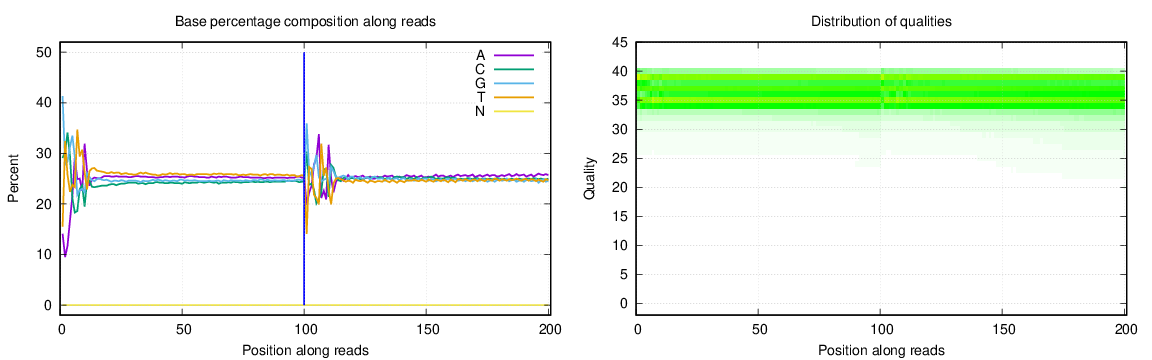
Task: Click the orange T legend line
Action: point(514,97)
